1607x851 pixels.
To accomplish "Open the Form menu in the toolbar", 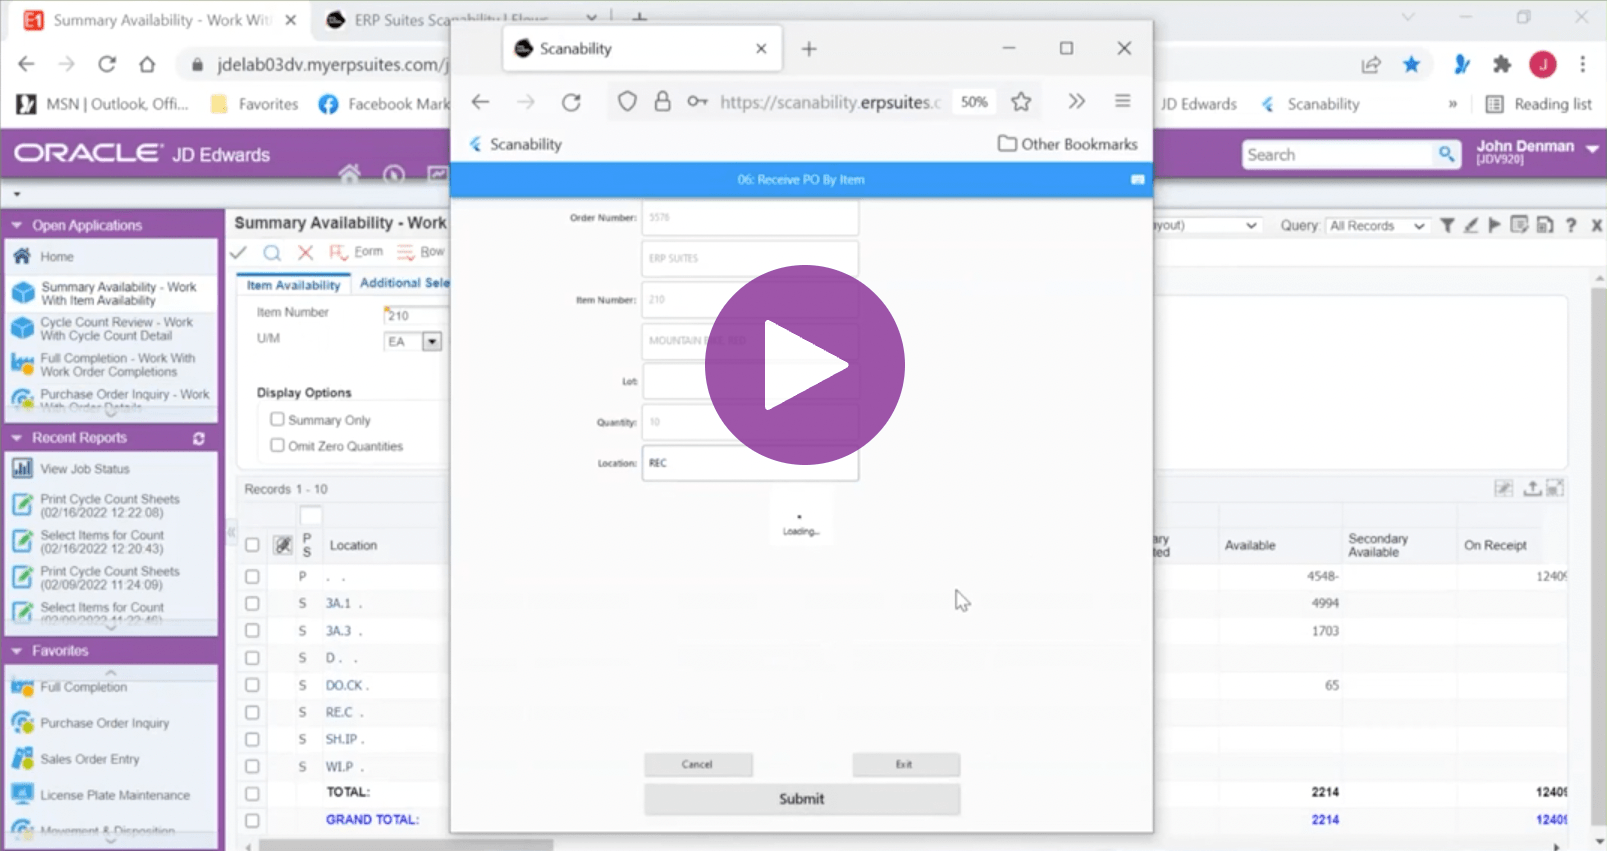I will click(x=357, y=252).
